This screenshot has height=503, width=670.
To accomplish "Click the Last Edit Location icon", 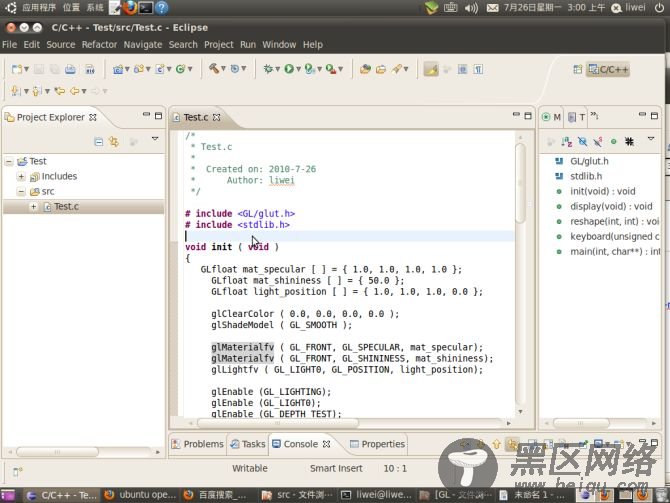I will tap(60, 91).
